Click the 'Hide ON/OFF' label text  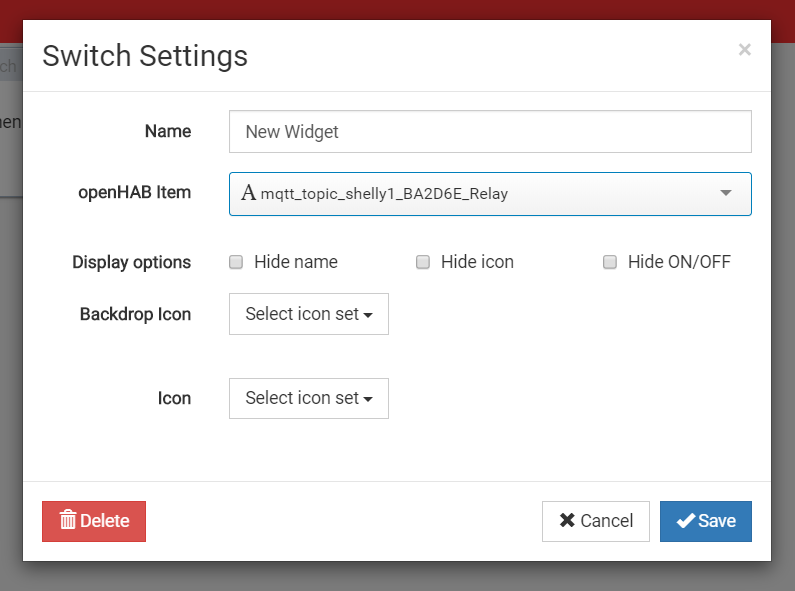679,262
